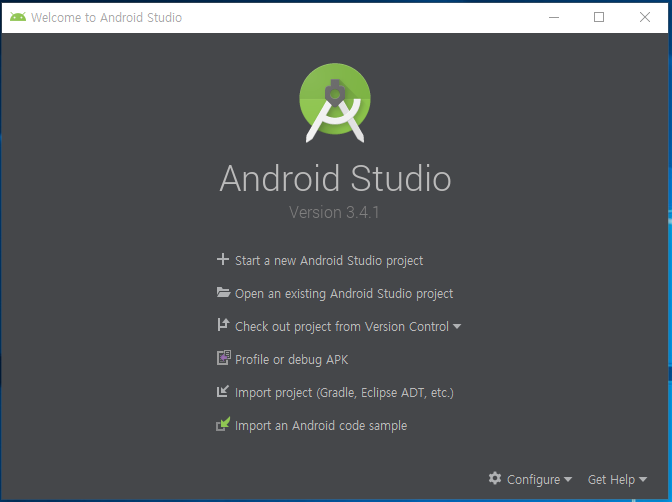Expand the Version Control dropdown arrow
Screen dimensions: 672x502
[x=457, y=327]
